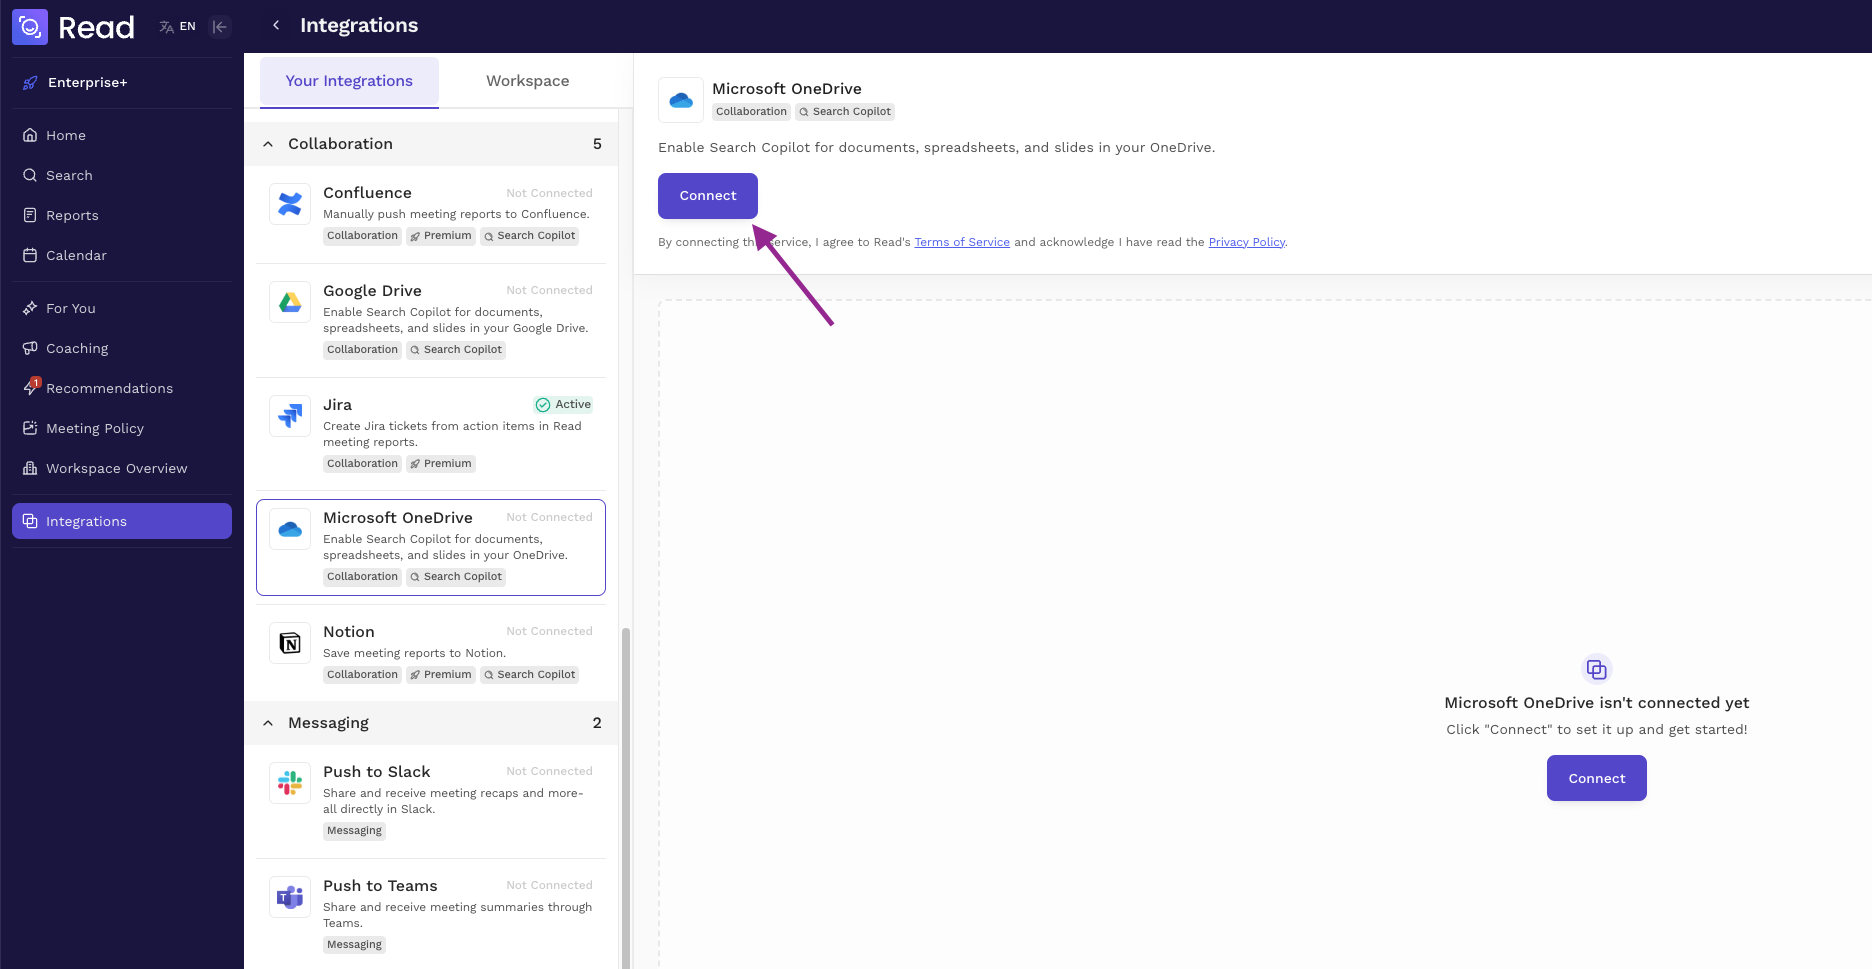Select the Push to Teams title
The image size is (1872, 969).
(380, 886)
